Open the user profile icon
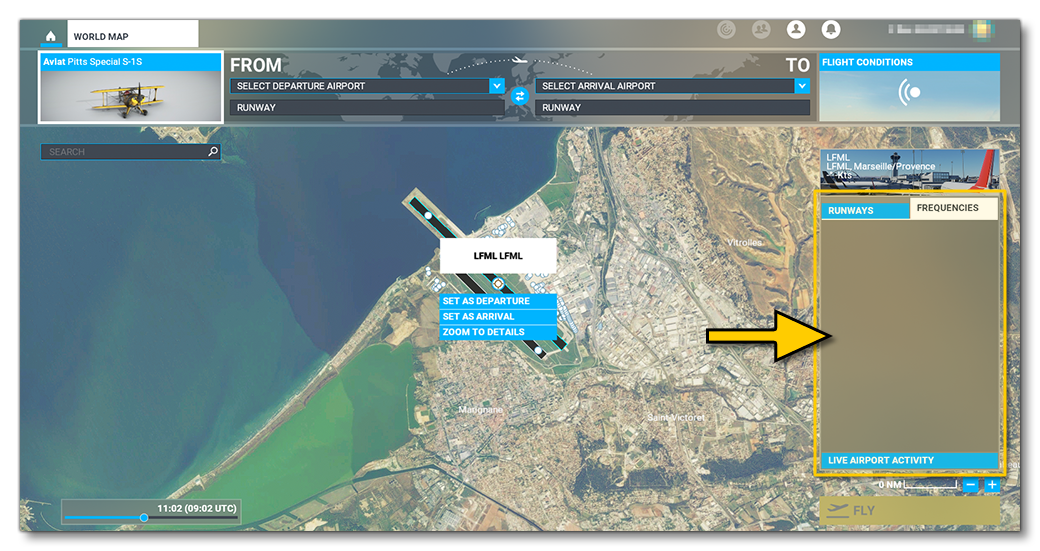 tap(796, 30)
